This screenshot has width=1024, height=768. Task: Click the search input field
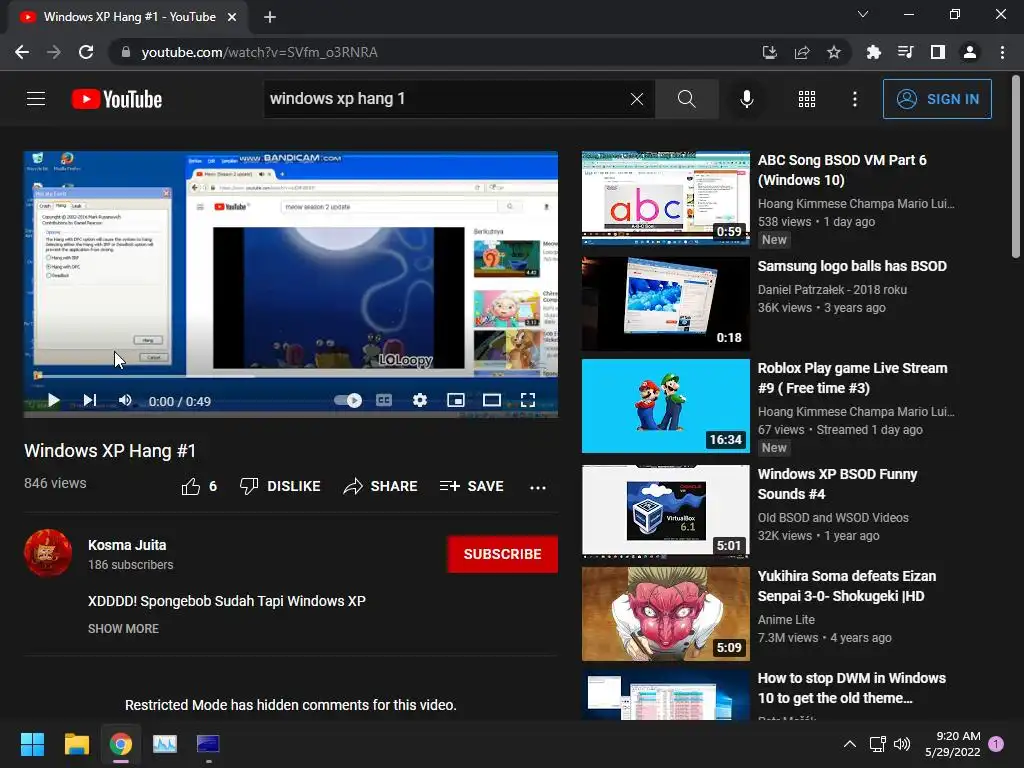click(x=446, y=99)
